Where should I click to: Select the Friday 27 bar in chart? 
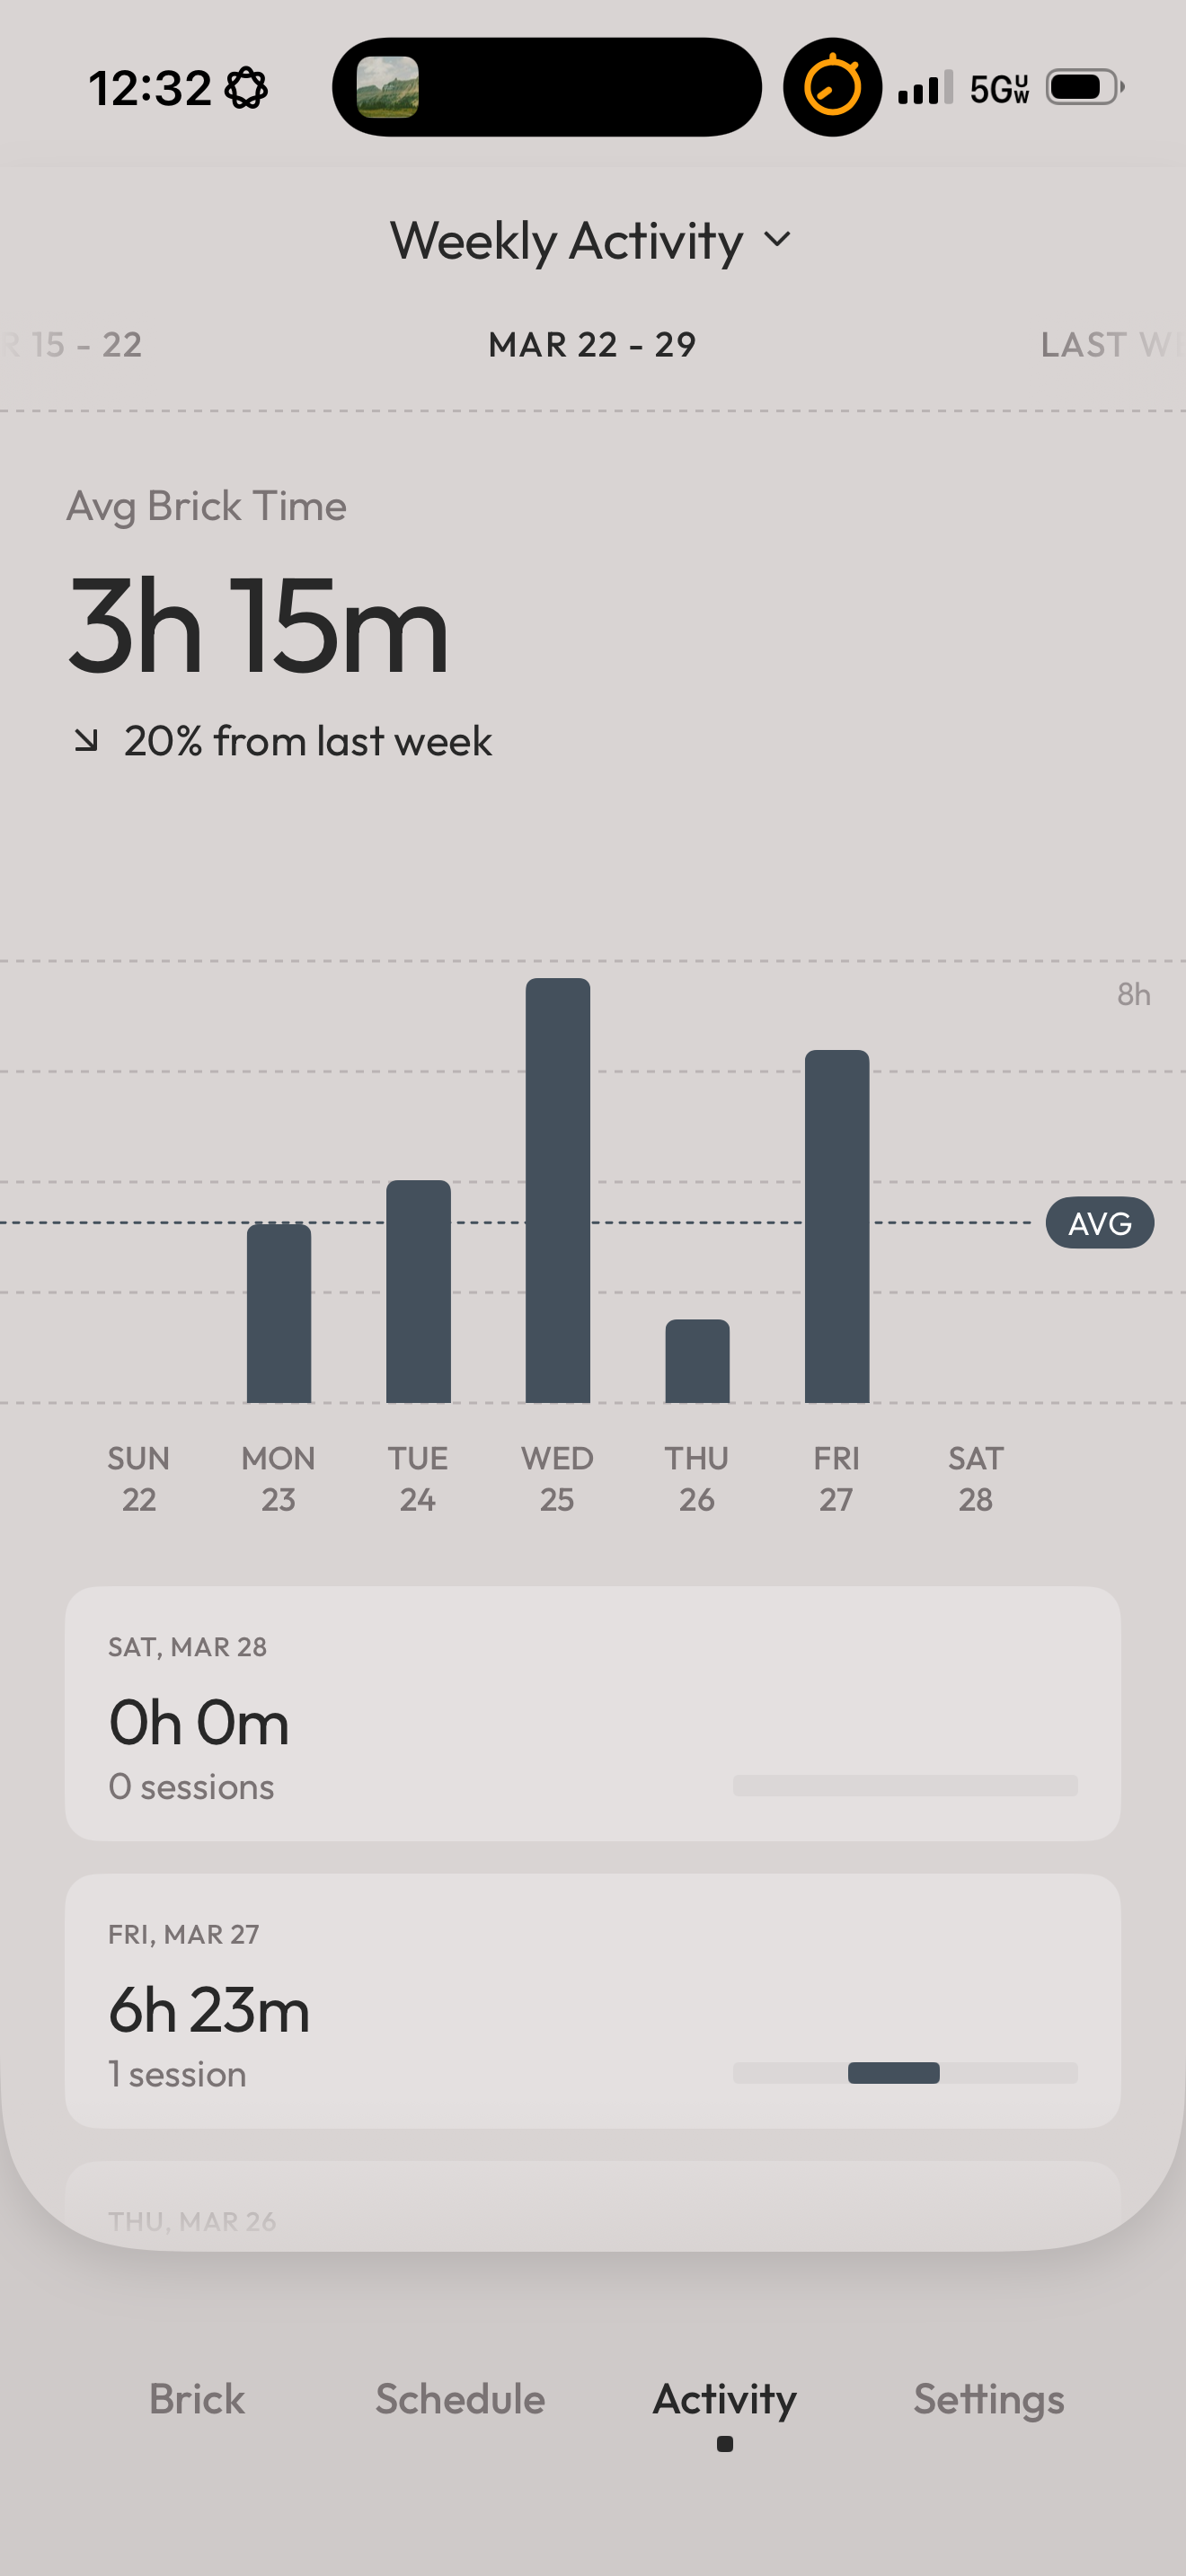coord(837,1226)
